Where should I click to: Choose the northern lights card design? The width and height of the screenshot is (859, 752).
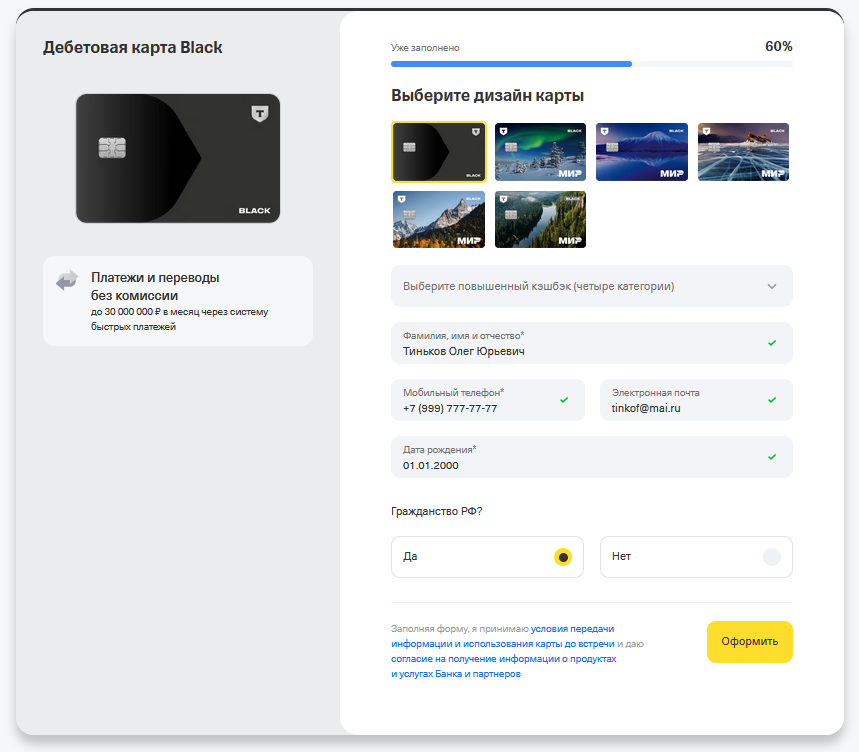(540, 152)
